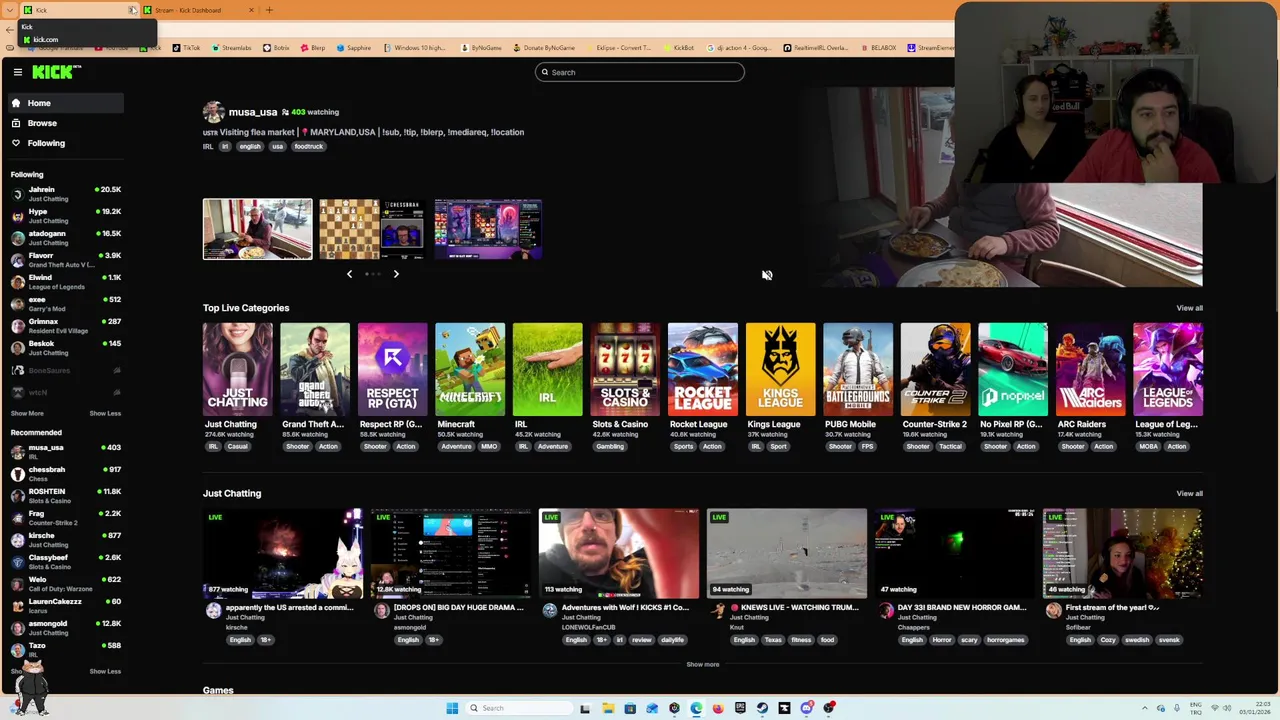Open Jahrein channel in Following list
Screen dimensions: 1280x720
[65, 193]
